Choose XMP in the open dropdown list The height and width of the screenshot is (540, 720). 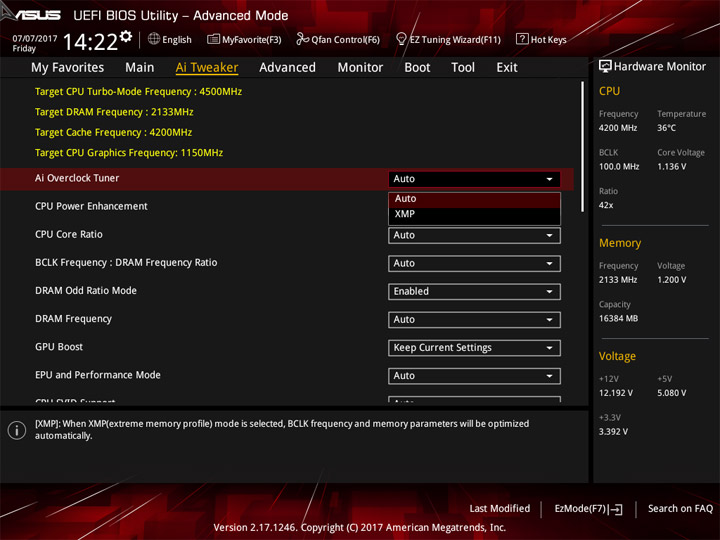click(x=474, y=214)
